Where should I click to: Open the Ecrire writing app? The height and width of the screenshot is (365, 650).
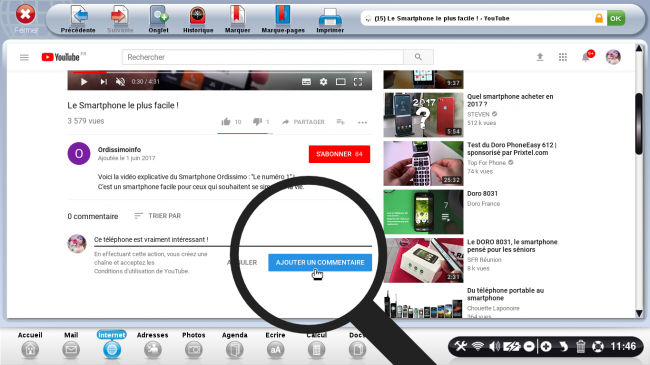[275, 345]
